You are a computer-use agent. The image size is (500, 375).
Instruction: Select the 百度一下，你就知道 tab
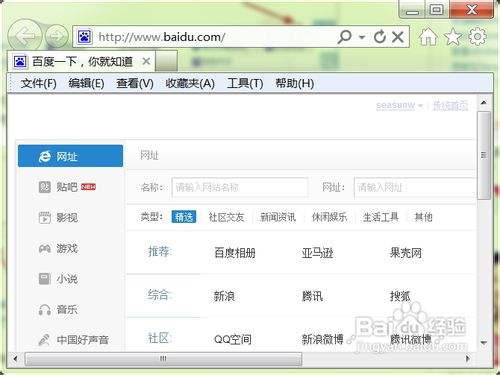pyautogui.click(x=81, y=61)
